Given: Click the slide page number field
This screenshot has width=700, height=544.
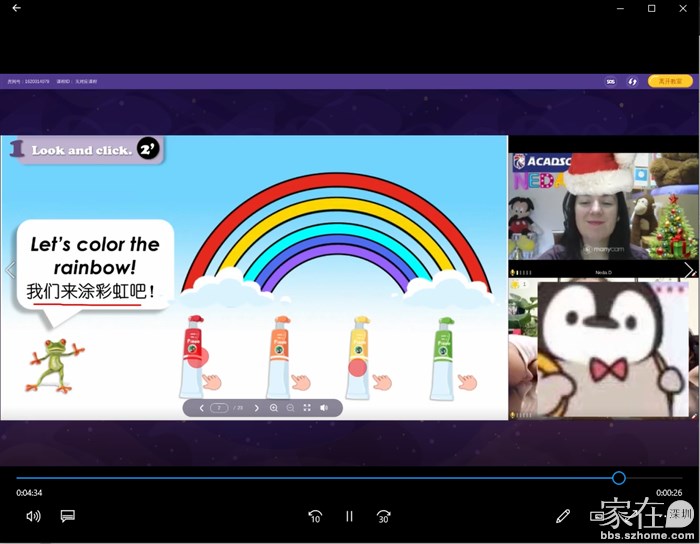Looking at the screenshot, I should point(220,408).
